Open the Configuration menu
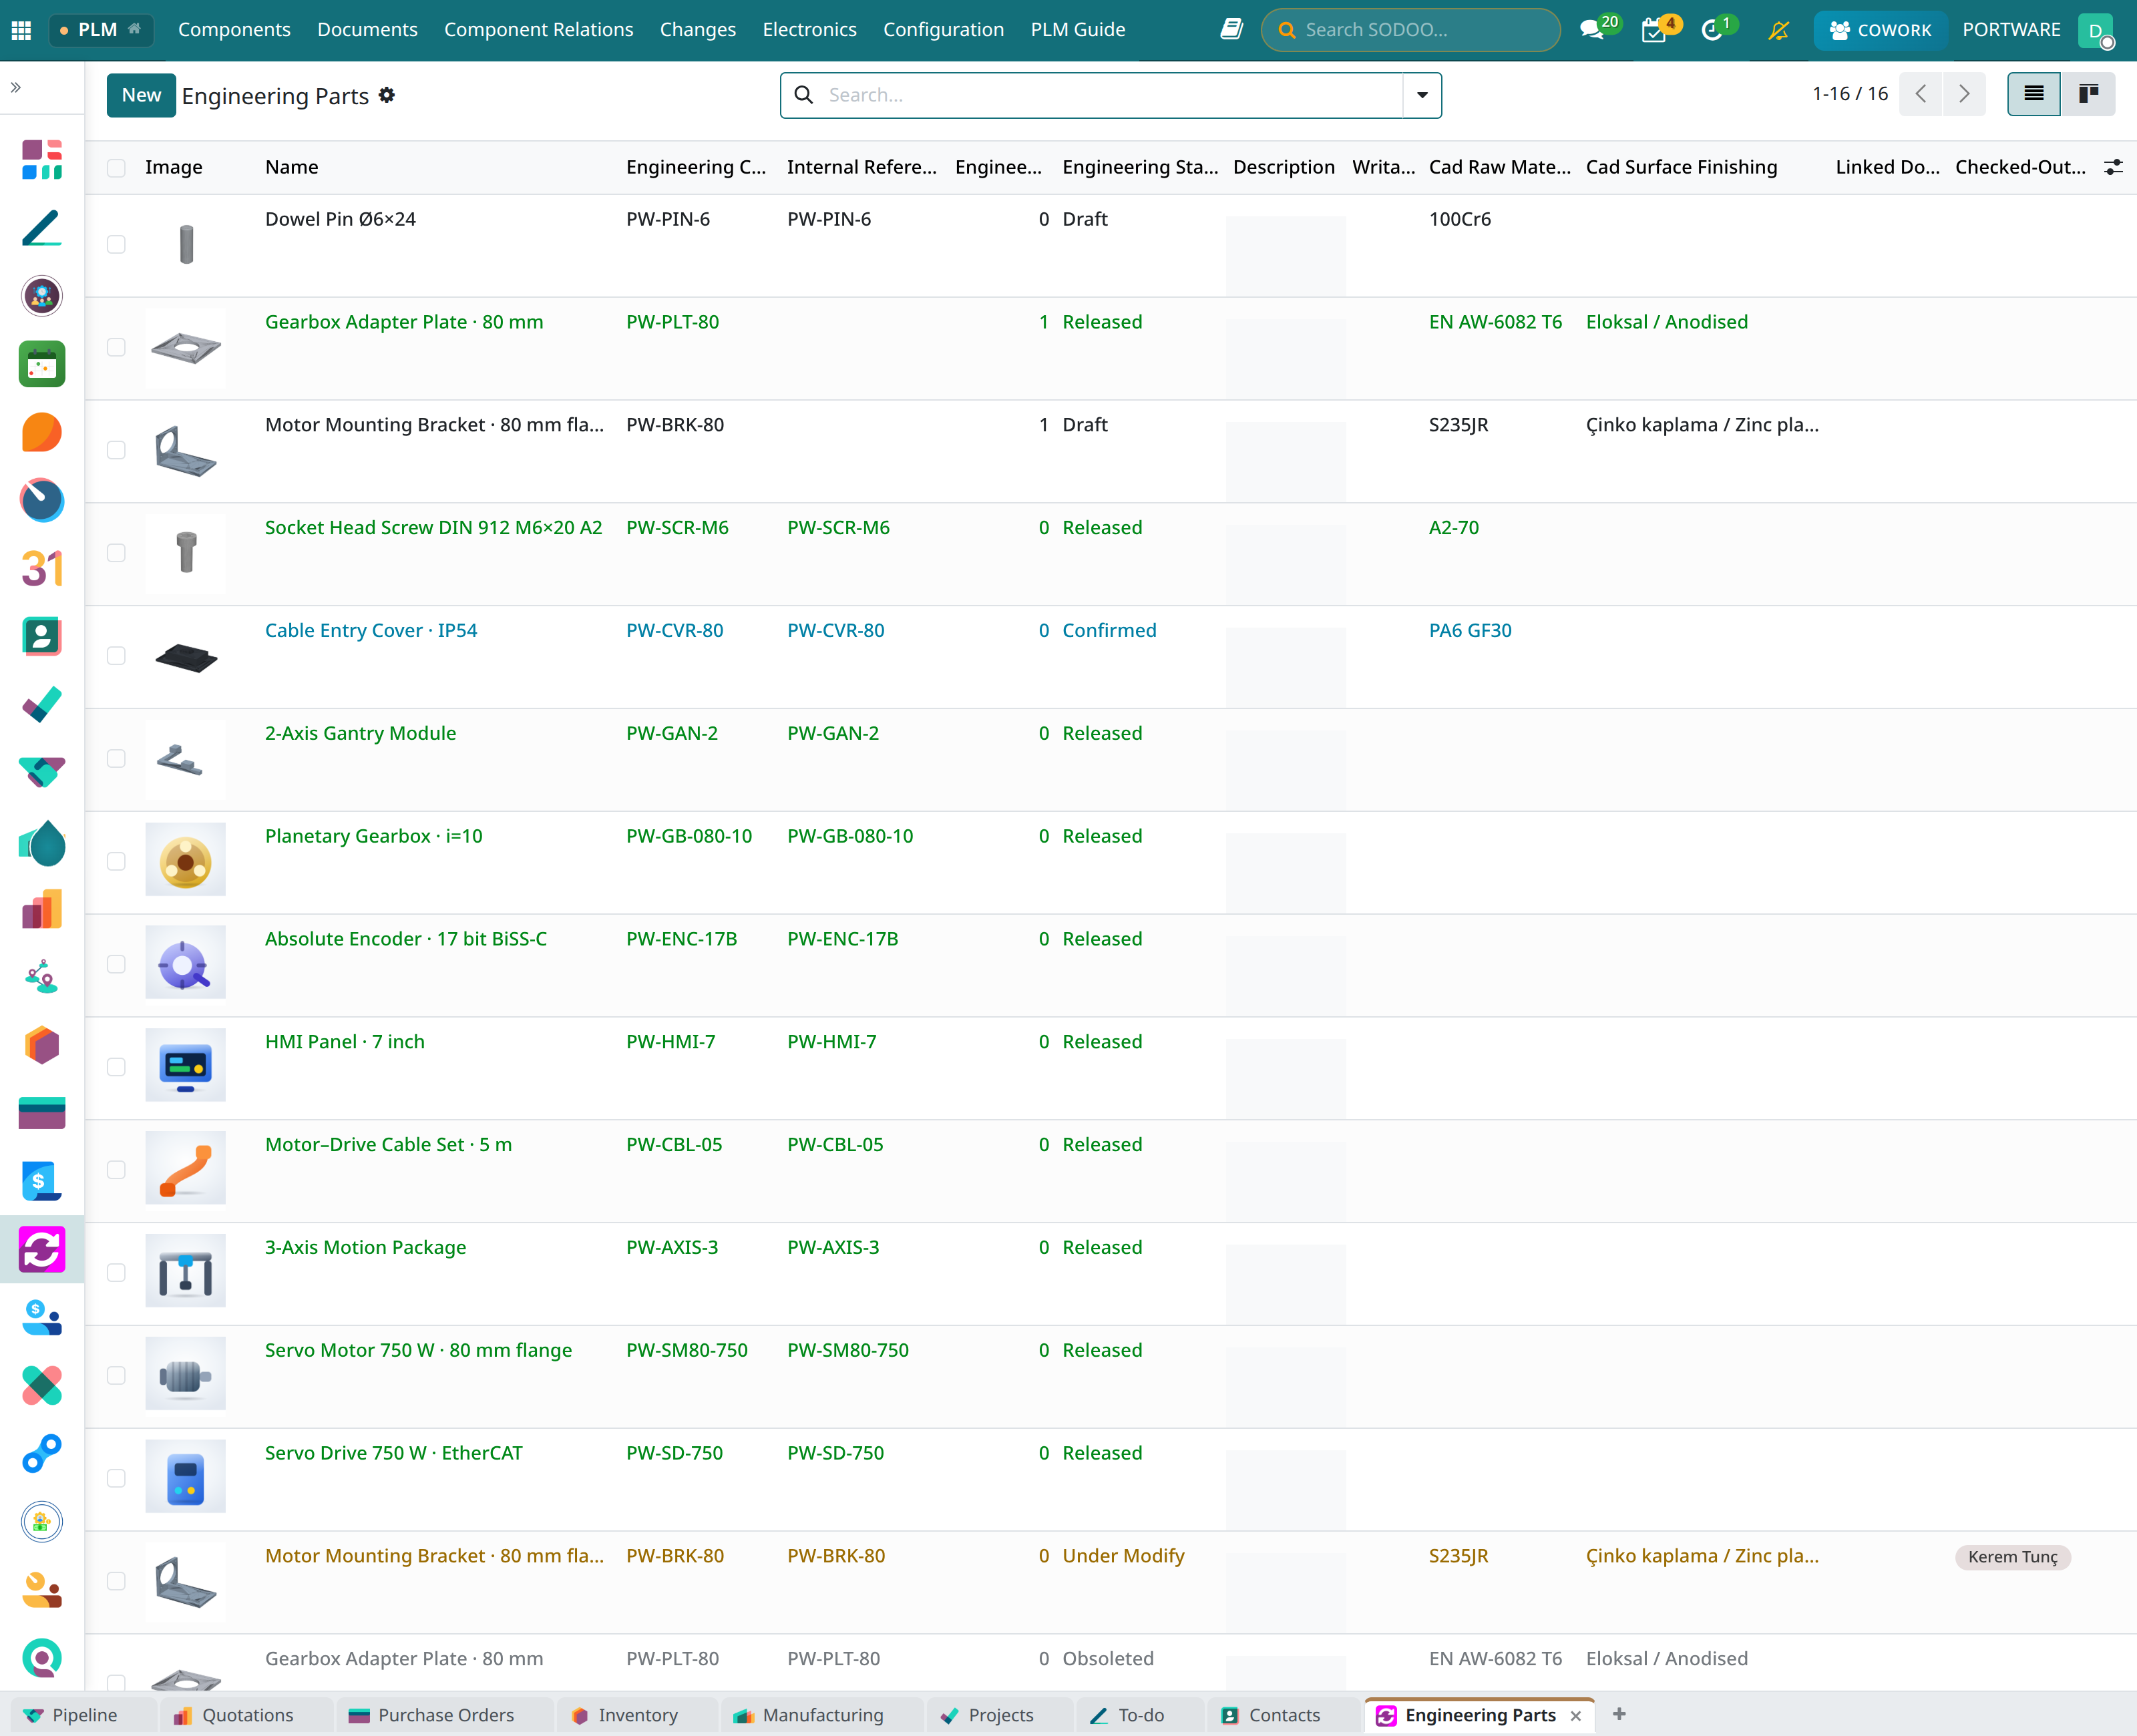The image size is (2137, 1736). coord(943,30)
